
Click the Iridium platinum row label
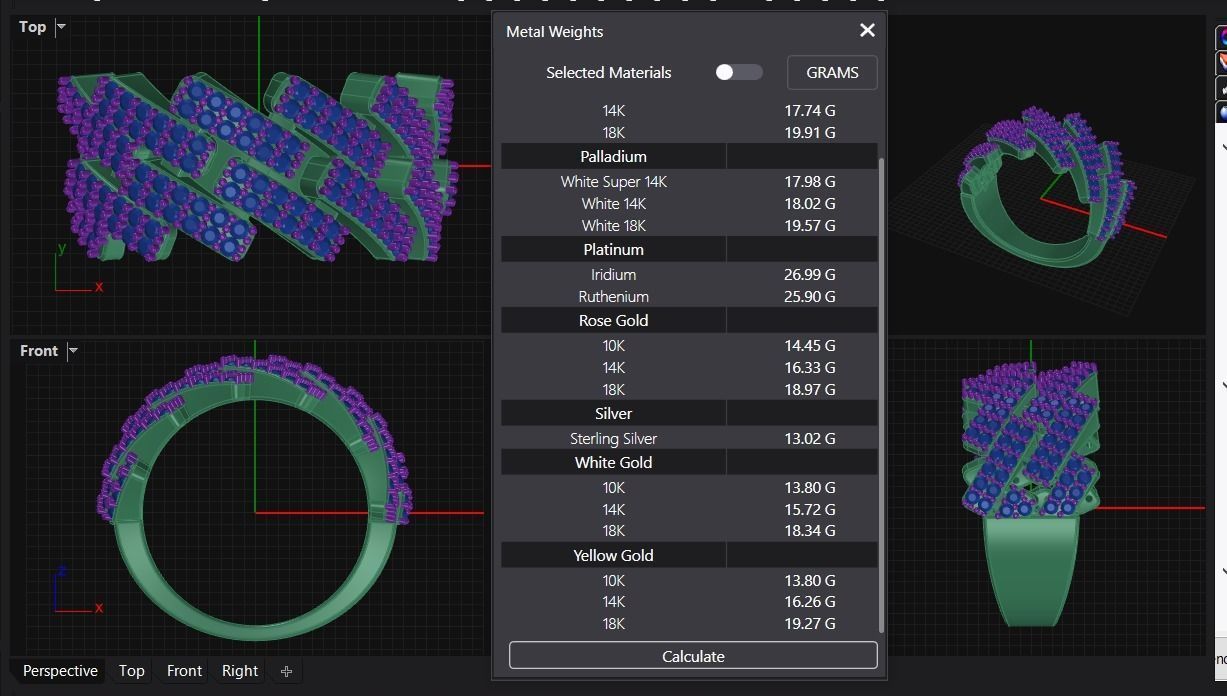tap(613, 274)
